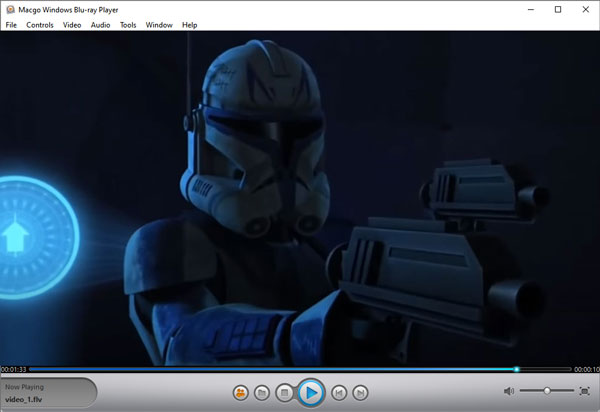Click the elapsed time 00:01:33
This screenshot has width=600, height=412.
point(13,369)
